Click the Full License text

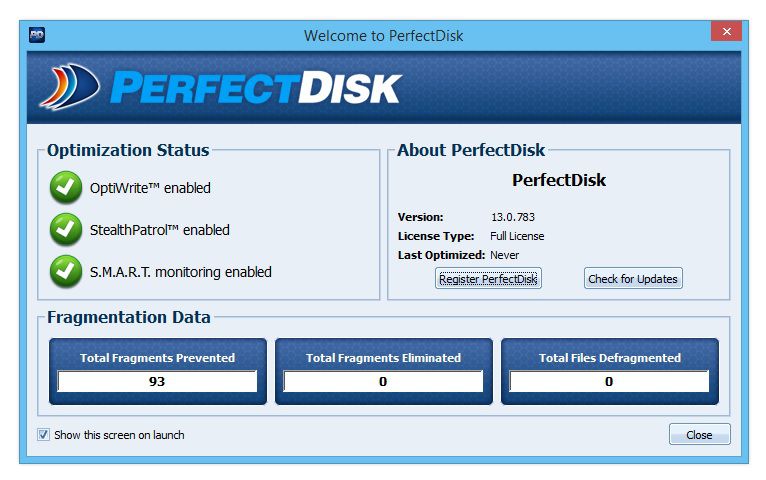[x=517, y=236]
